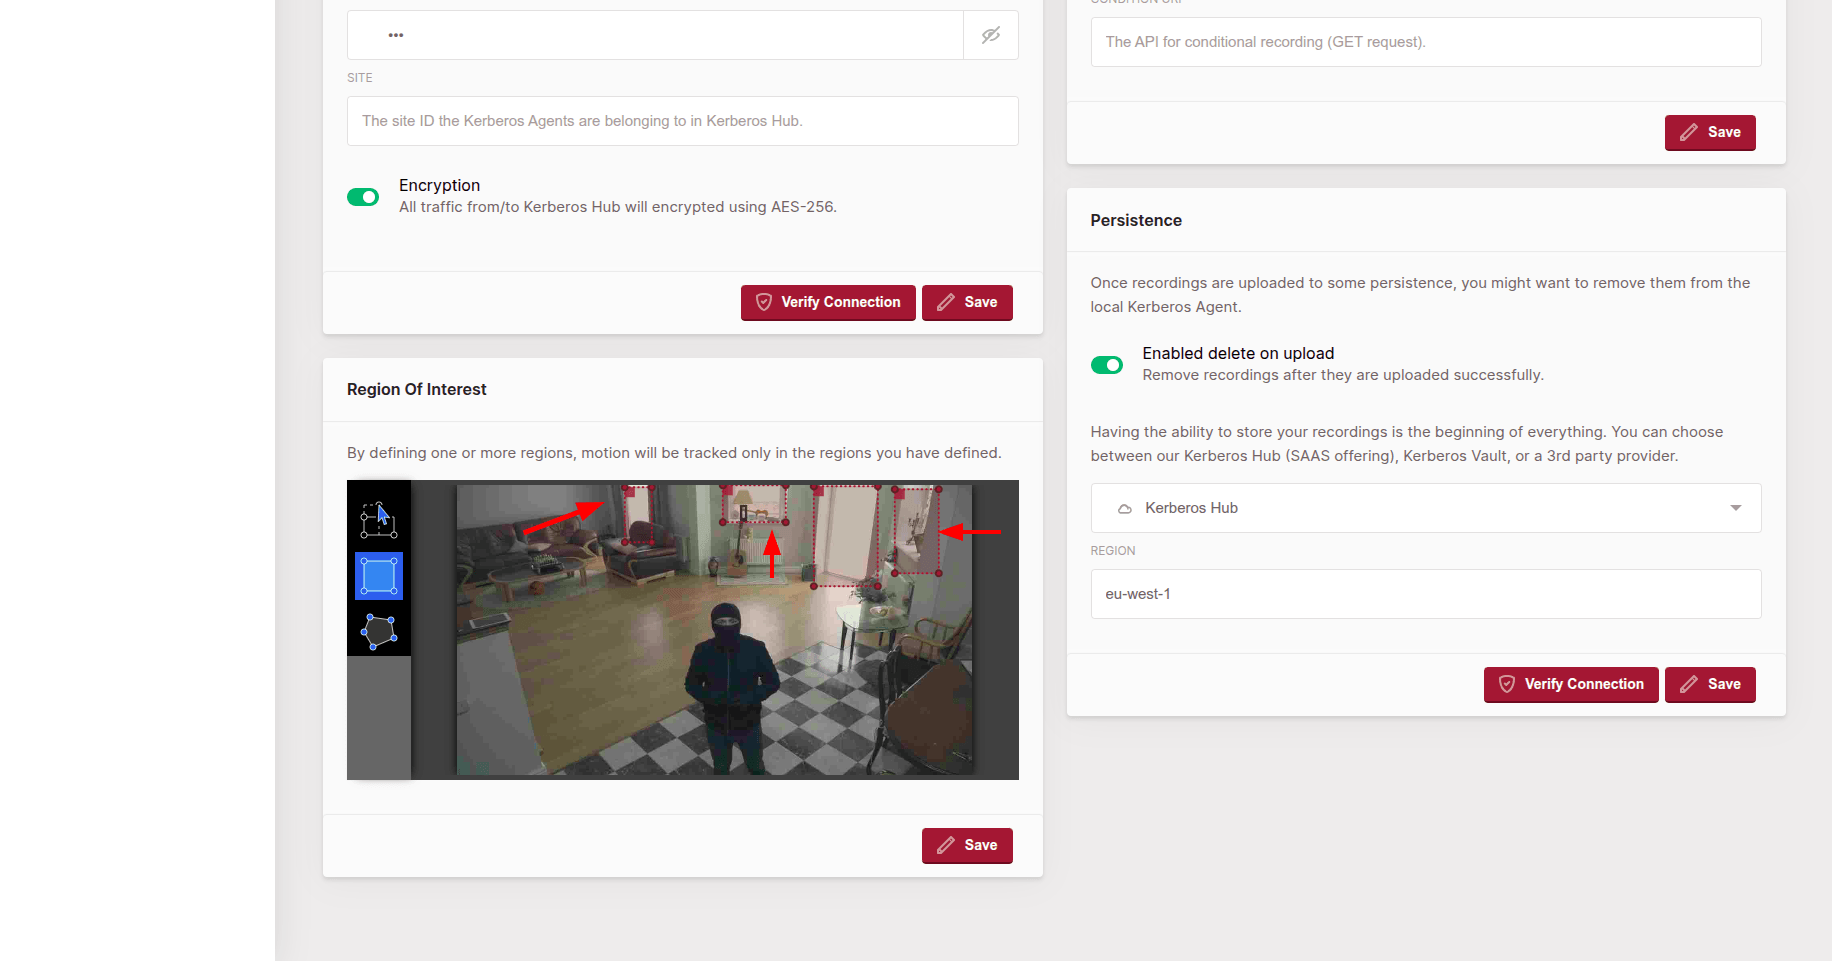Click the camera preview image
The width and height of the screenshot is (1832, 961).
[714, 630]
